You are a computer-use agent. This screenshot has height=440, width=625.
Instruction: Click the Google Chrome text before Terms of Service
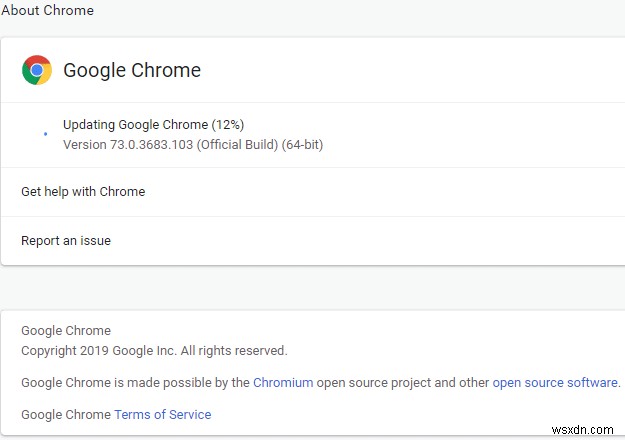pos(66,414)
